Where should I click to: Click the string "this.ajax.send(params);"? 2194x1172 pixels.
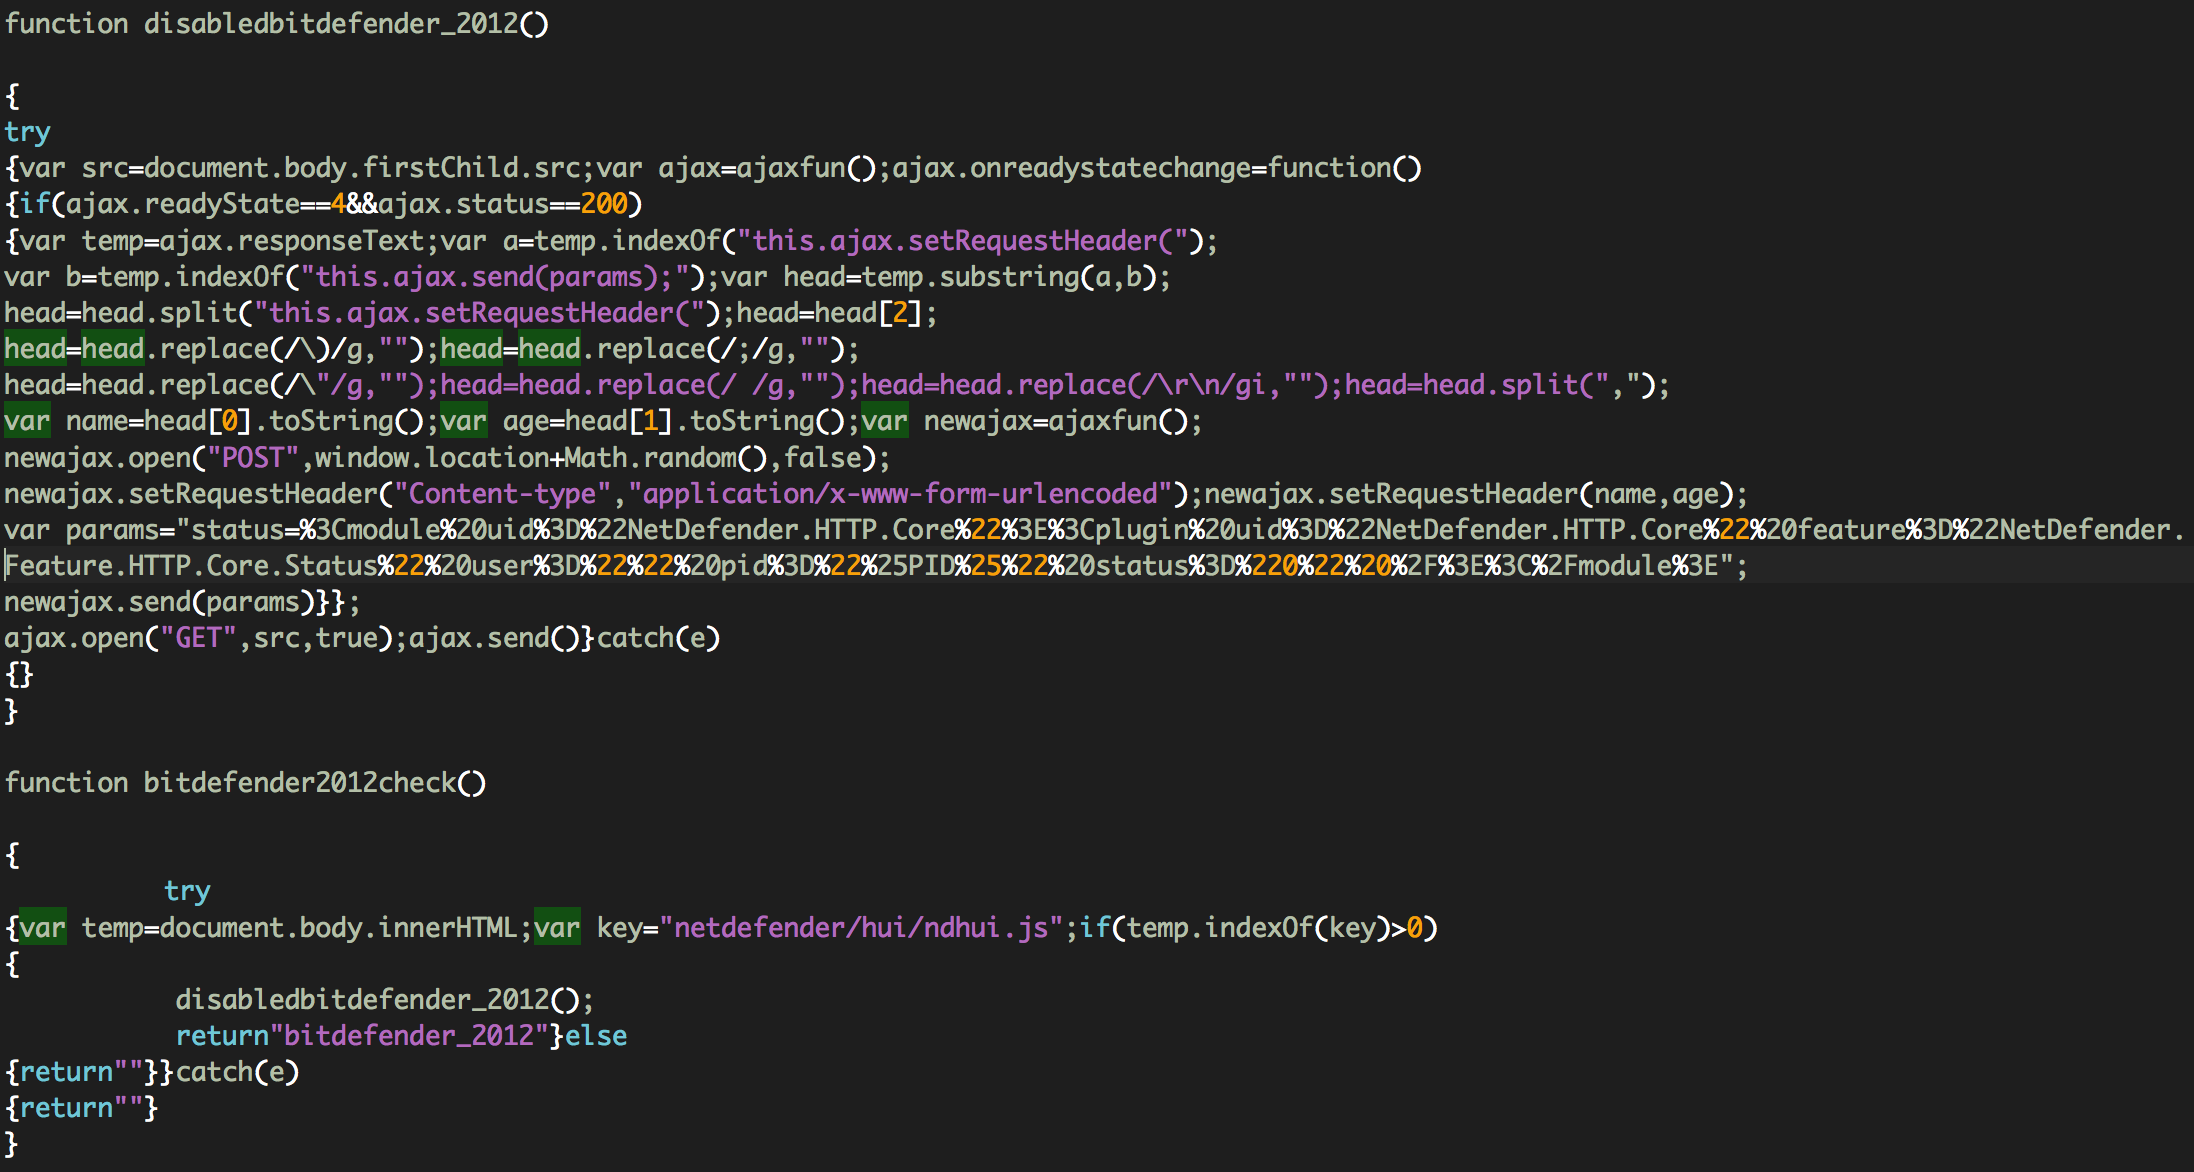495,277
